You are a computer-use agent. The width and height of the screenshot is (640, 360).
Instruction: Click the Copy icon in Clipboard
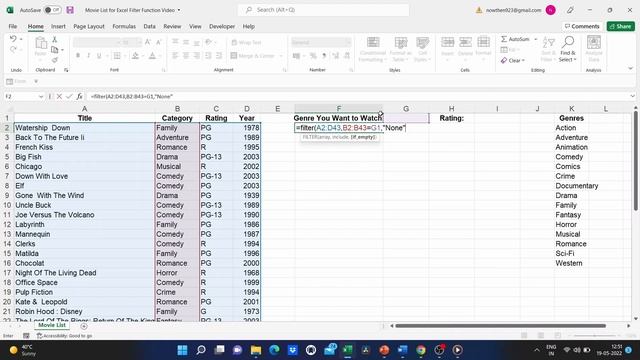click(x=55, y=50)
